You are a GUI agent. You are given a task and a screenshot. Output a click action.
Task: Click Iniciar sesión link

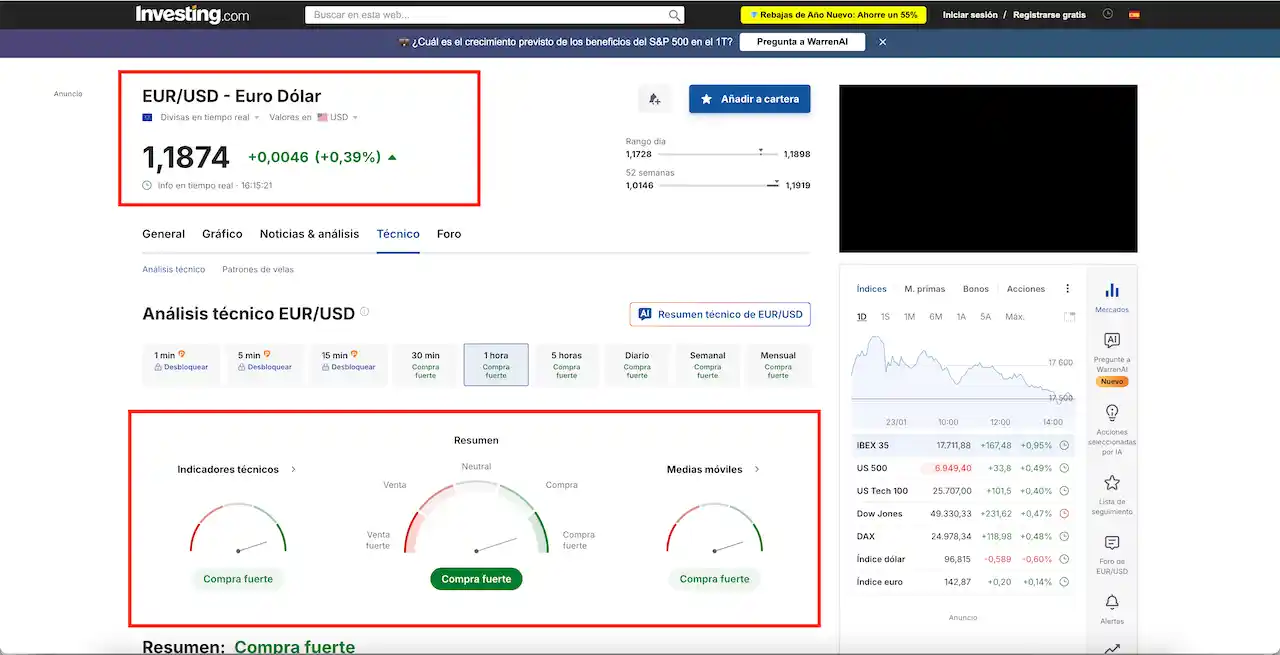click(970, 15)
